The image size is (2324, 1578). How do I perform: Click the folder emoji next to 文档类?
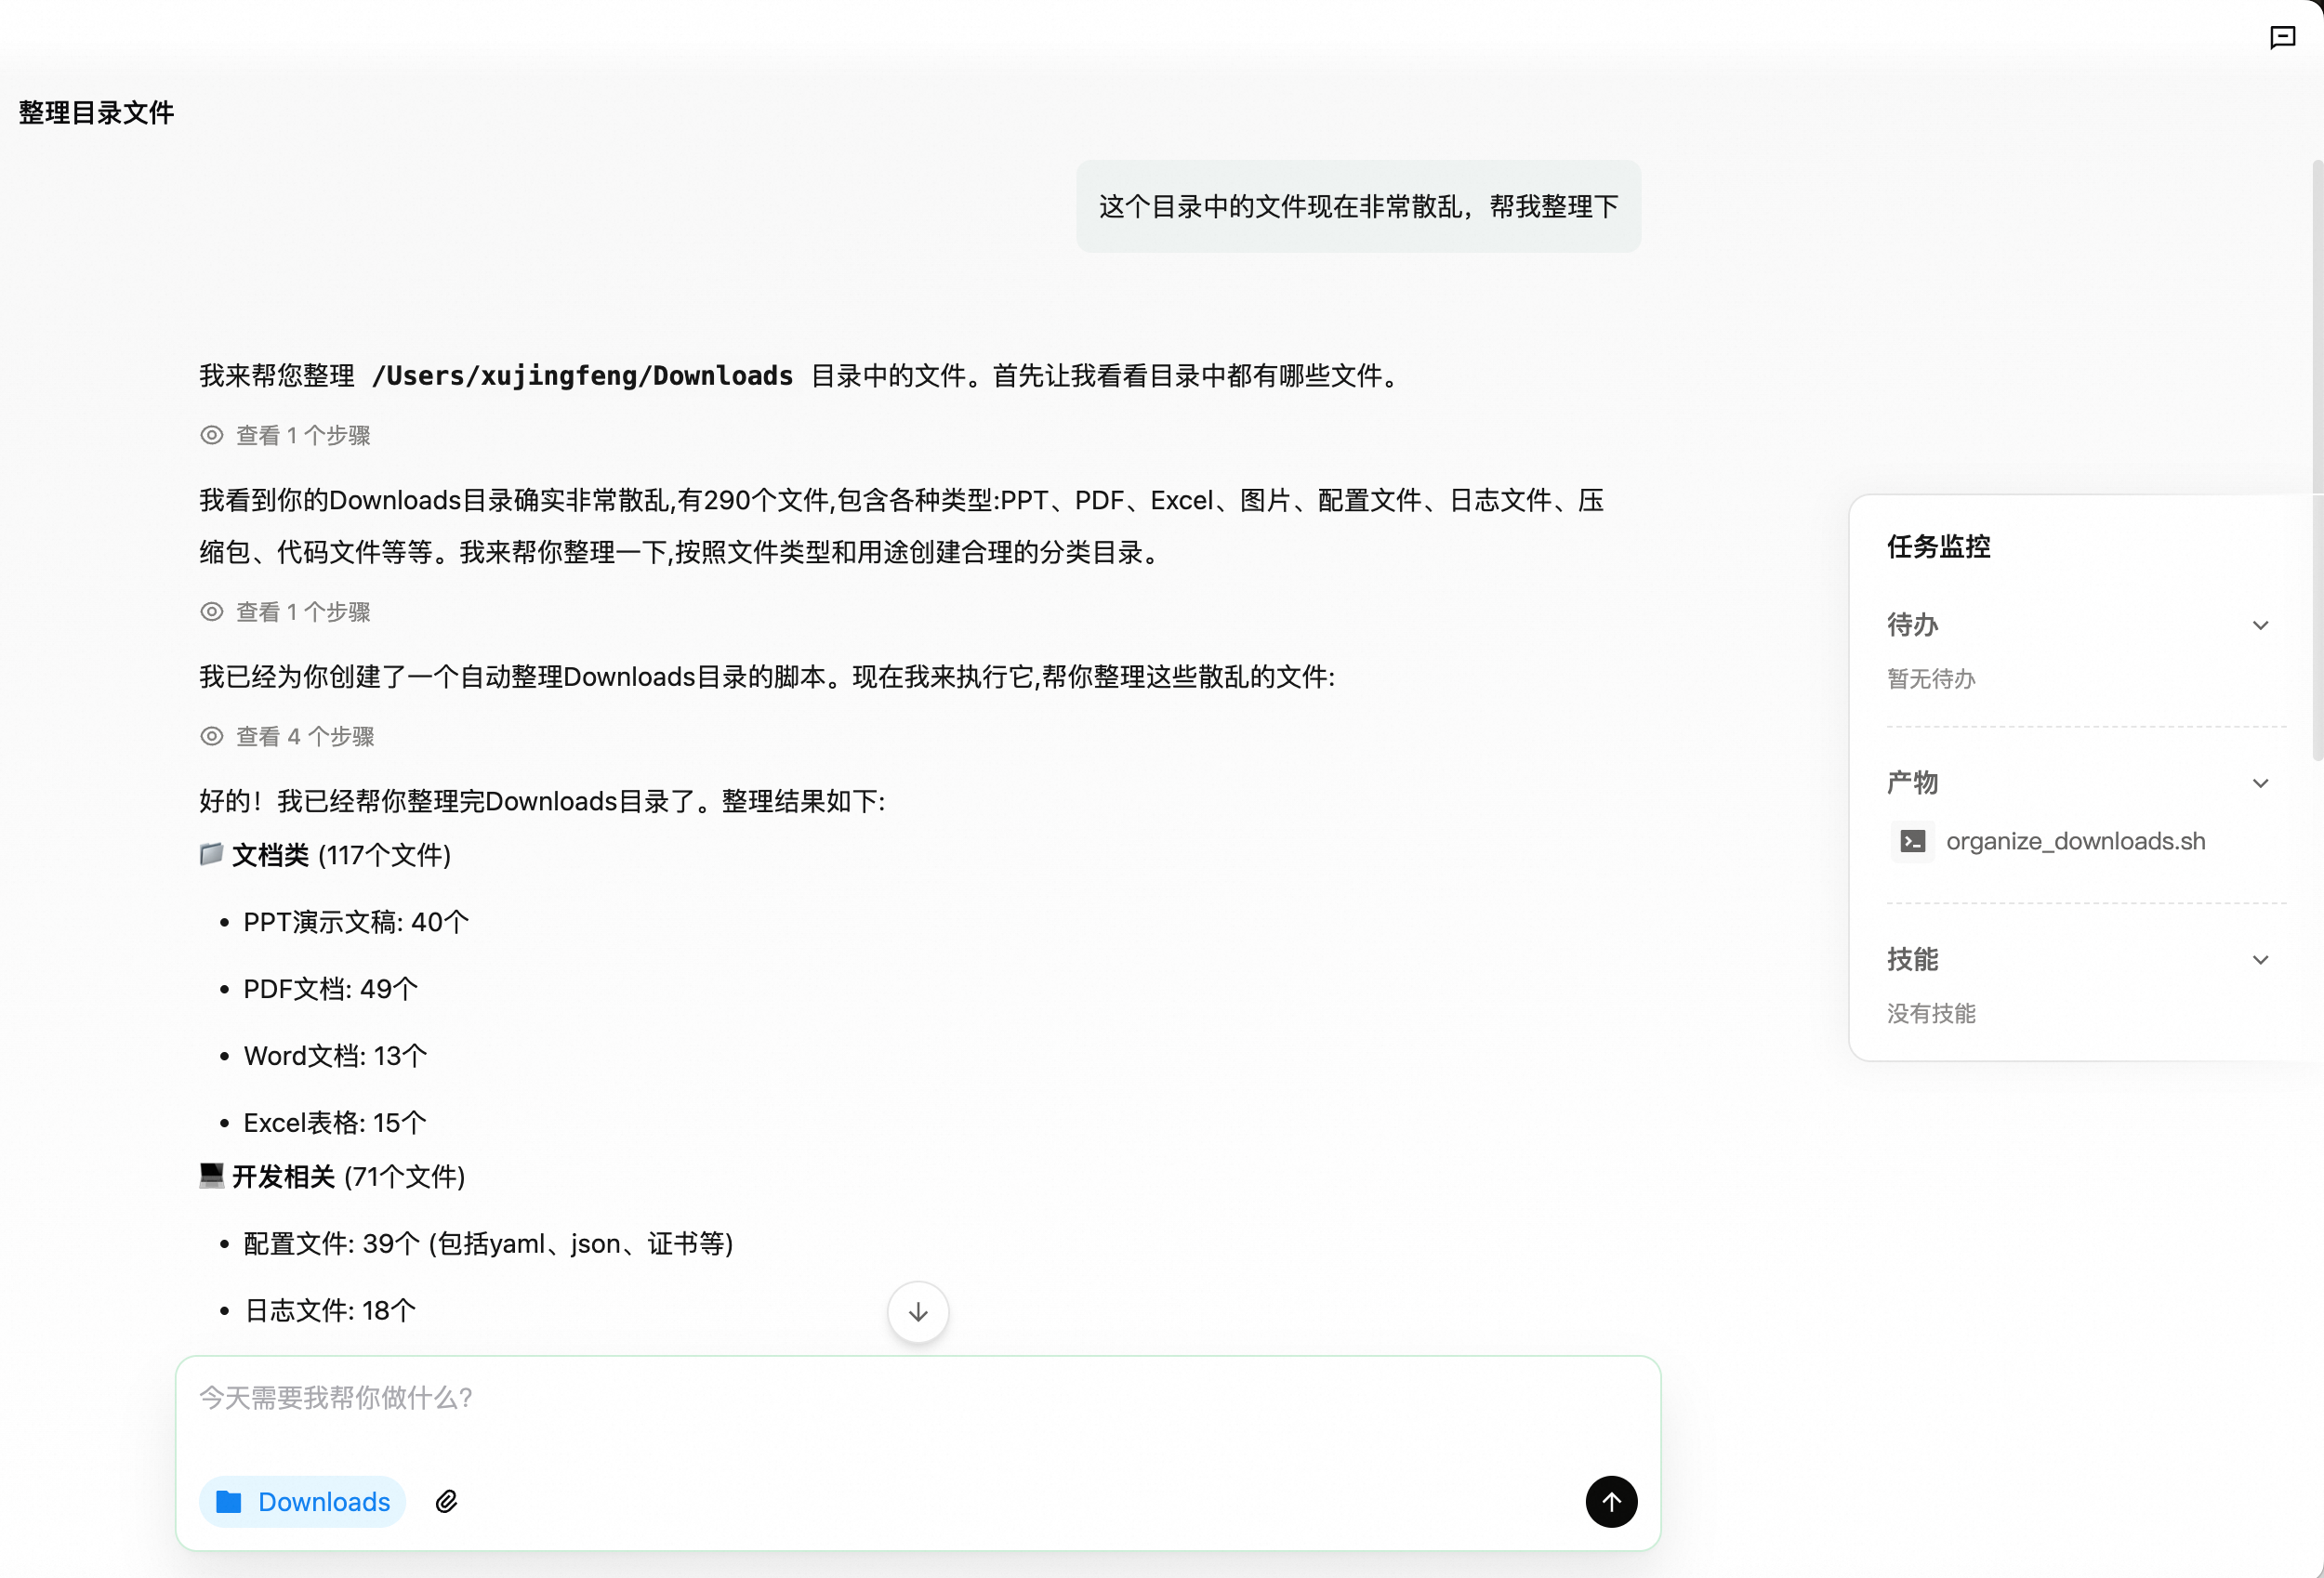click(211, 854)
